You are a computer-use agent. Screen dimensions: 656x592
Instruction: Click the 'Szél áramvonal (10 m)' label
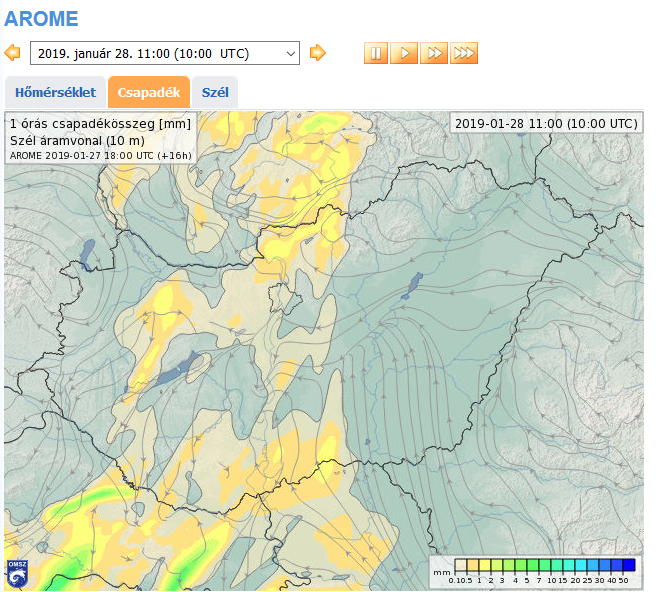(x=77, y=141)
